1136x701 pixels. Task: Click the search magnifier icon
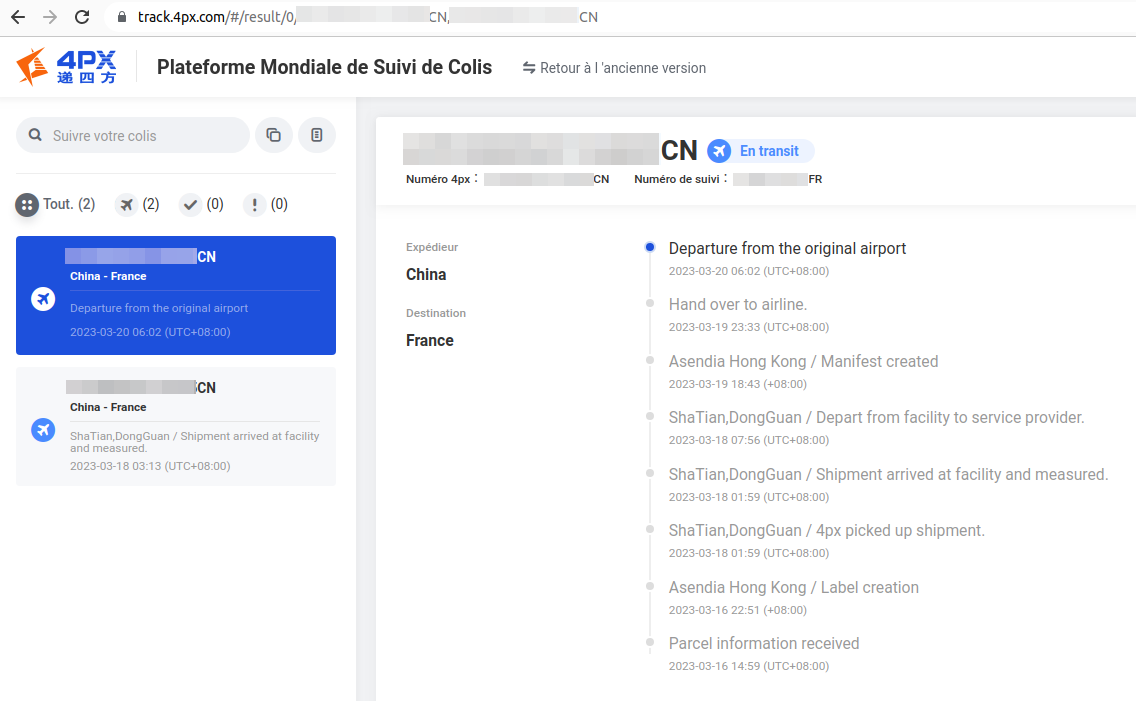[35, 135]
